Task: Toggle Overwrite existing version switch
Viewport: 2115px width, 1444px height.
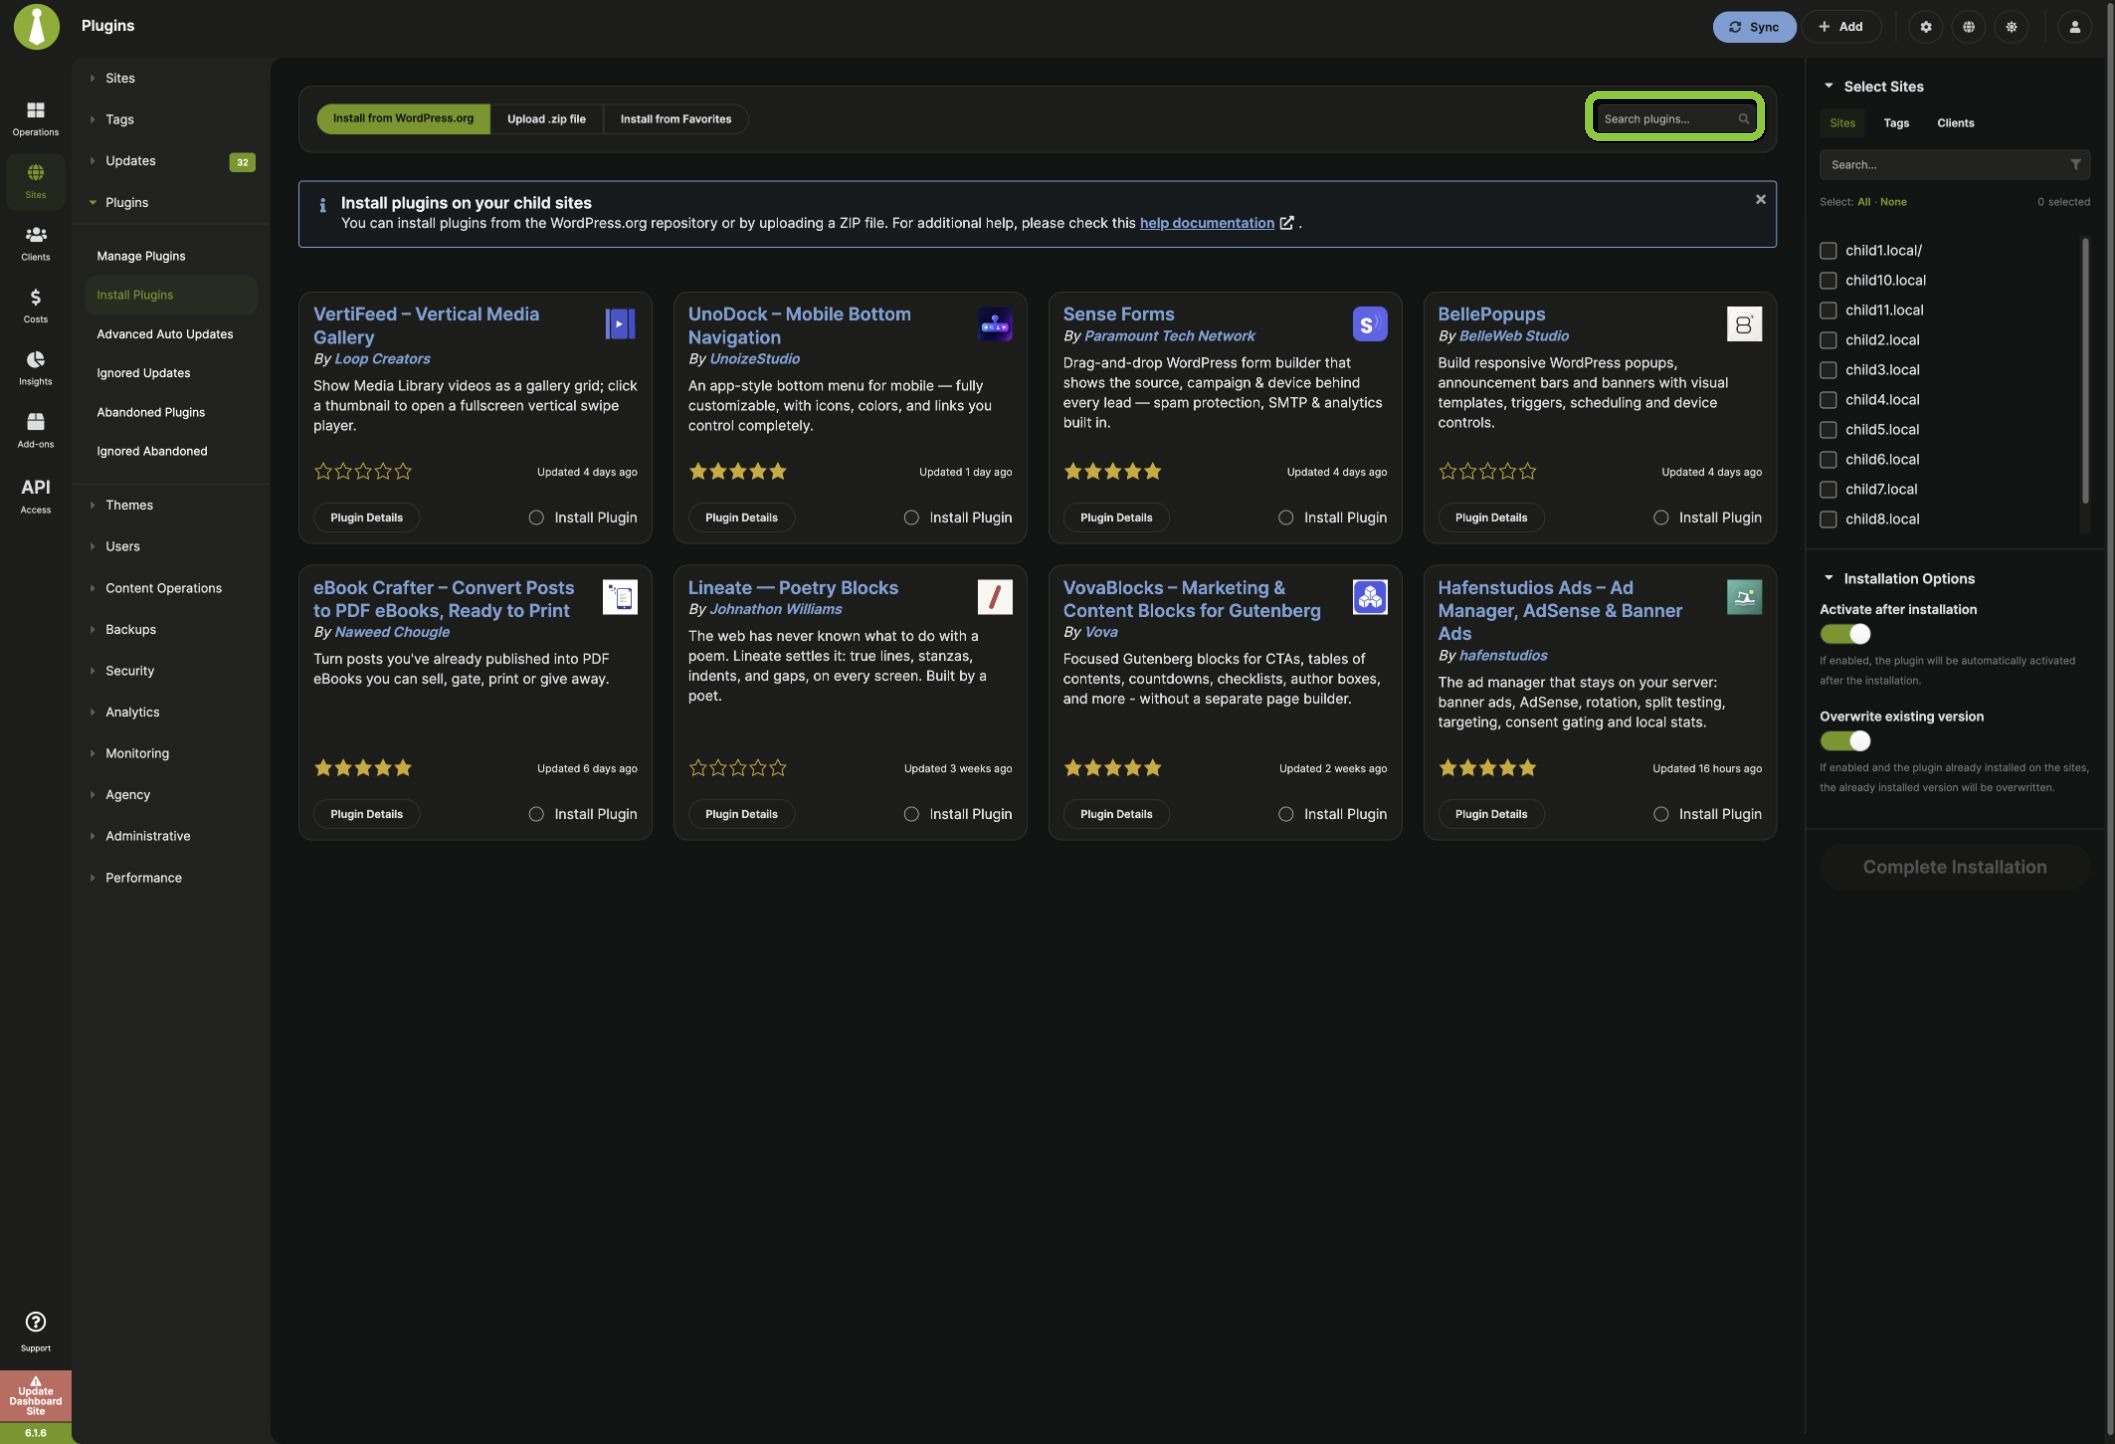Action: coord(1845,741)
